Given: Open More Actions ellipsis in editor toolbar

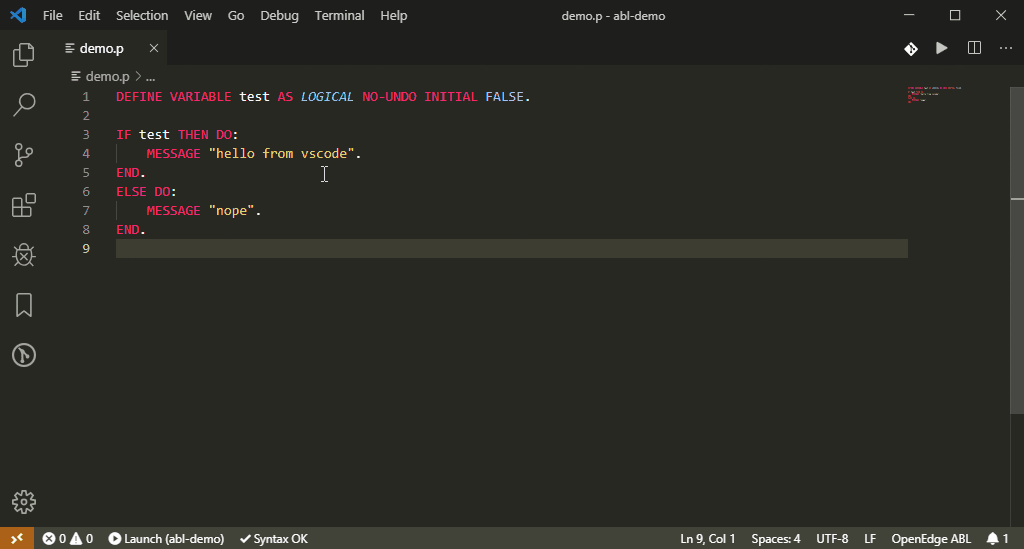Looking at the screenshot, I should coord(1006,48).
